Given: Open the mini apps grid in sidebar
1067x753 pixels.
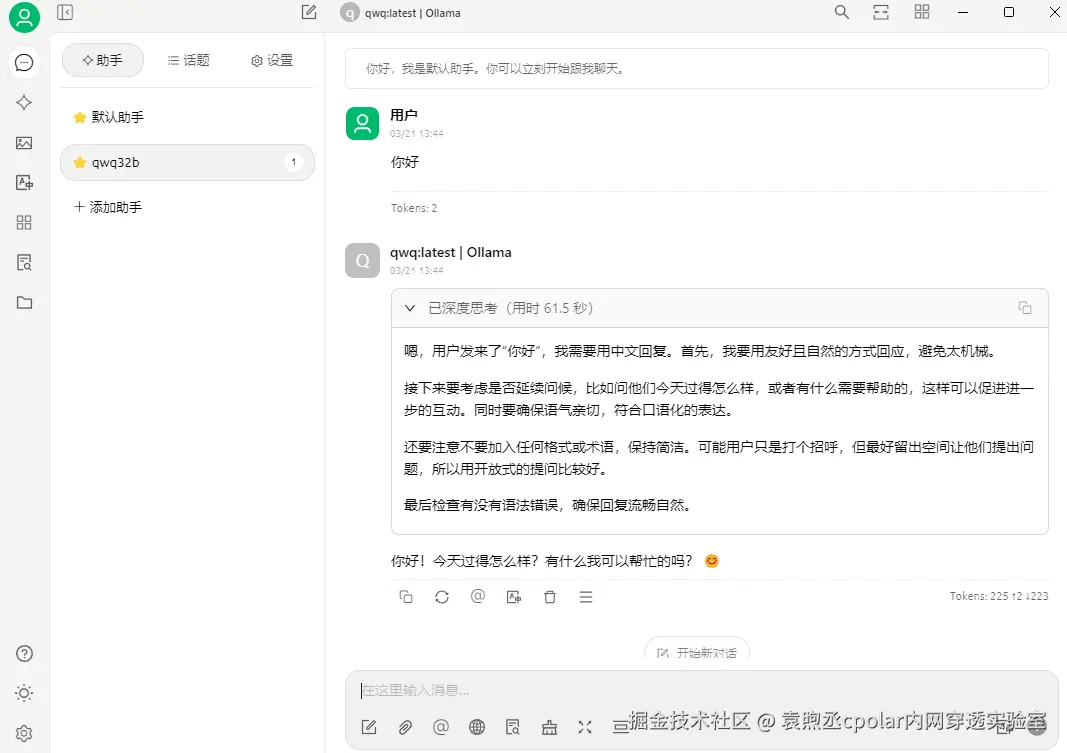Looking at the screenshot, I should pos(24,222).
